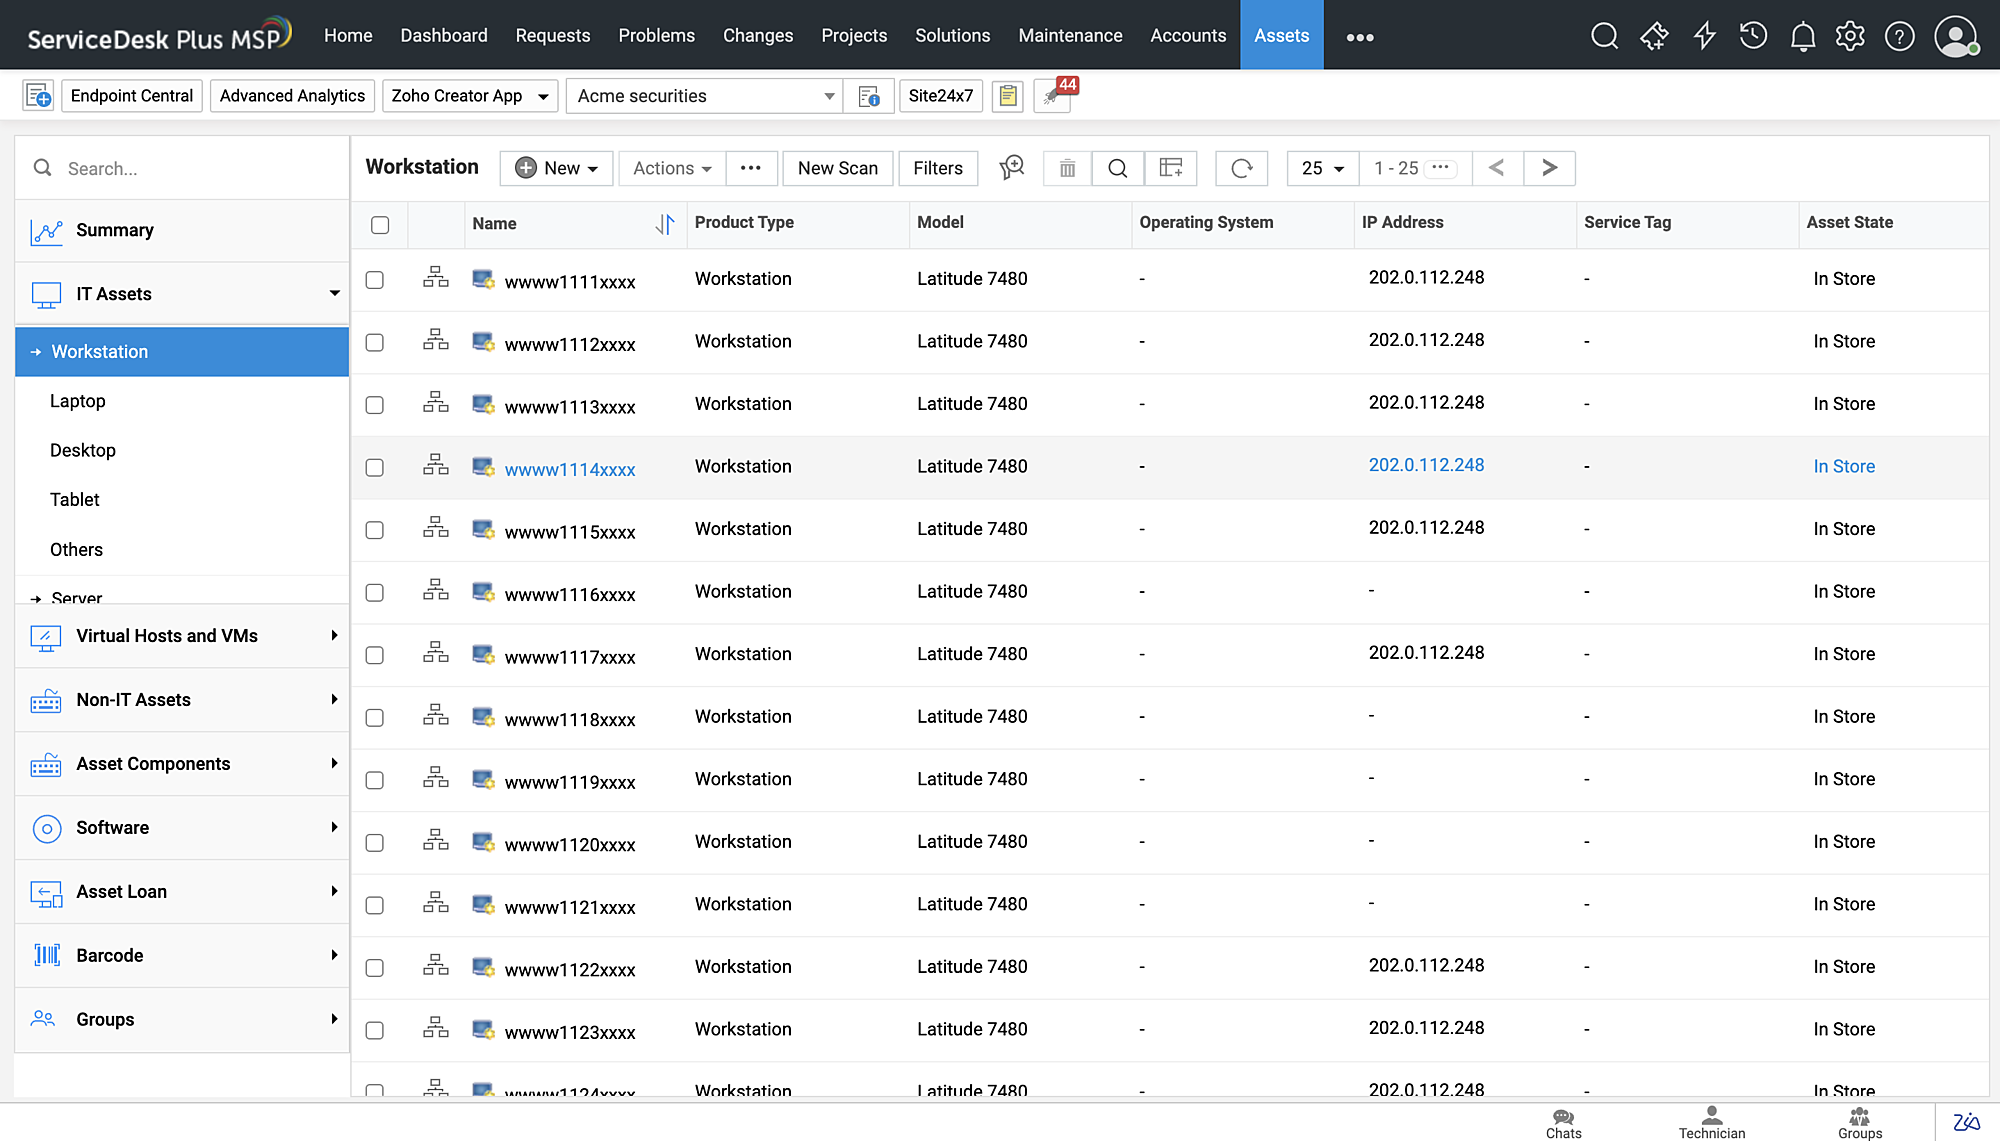Image resolution: width=2000 pixels, height=1141 pixels.
Task: Open the wwww1114xxxx asset link
Action: tap(570, 469)
